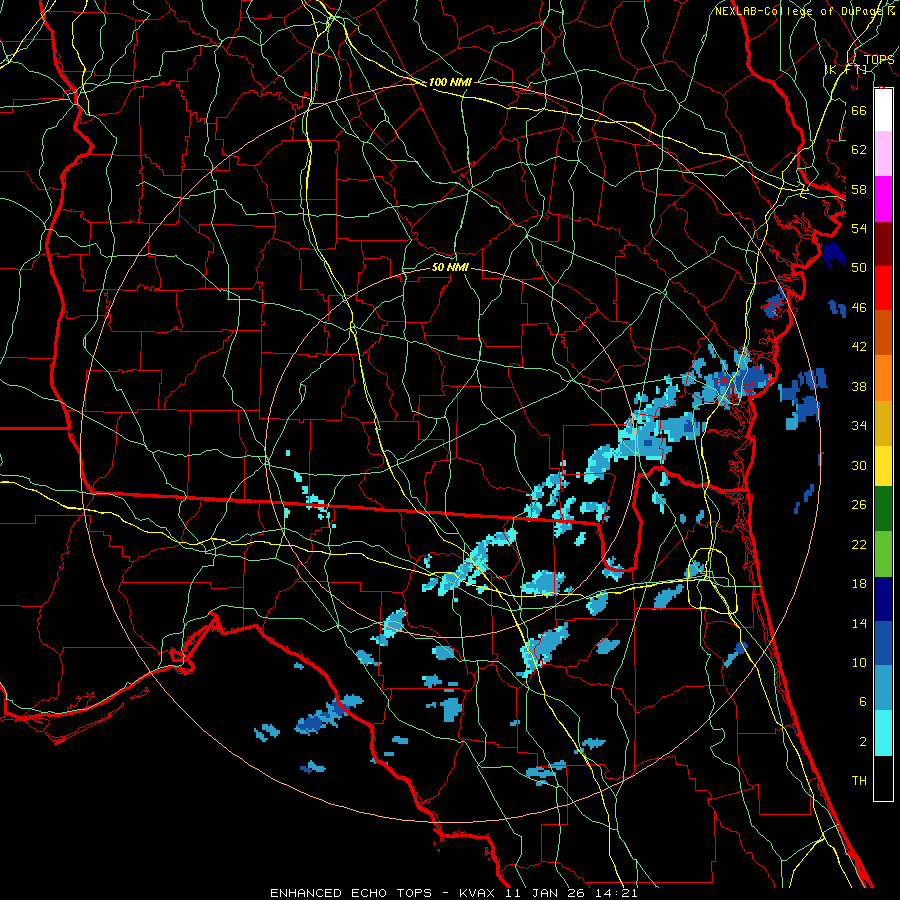This screenshot has width=900, height=900.
Task: Click the TOPS legend title
Action: coord(879,59)
